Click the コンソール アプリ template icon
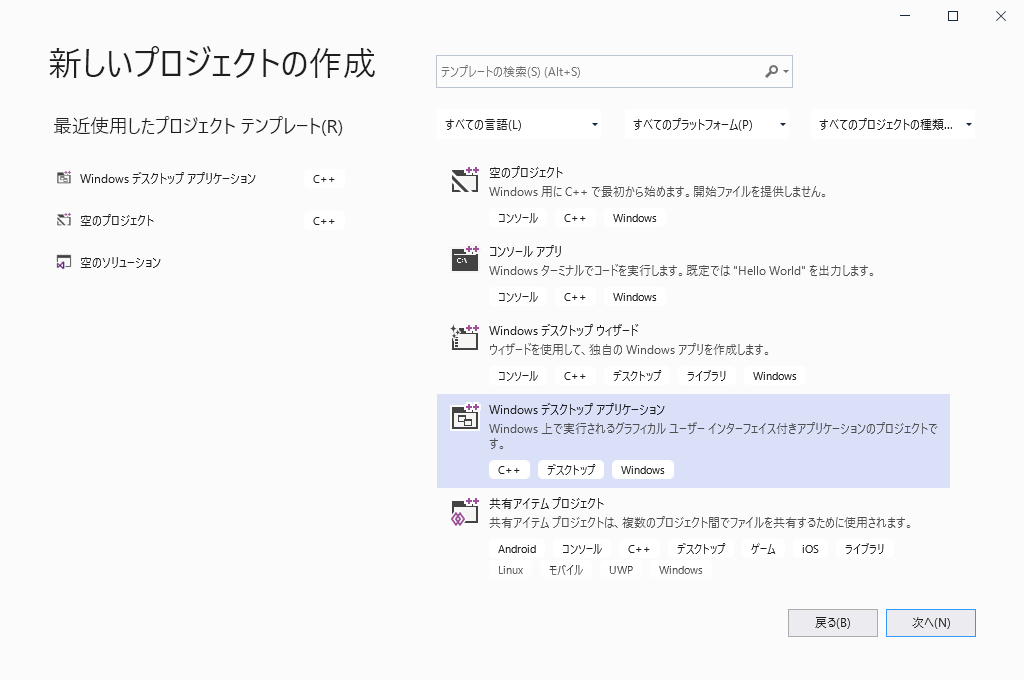 point(465,259)
